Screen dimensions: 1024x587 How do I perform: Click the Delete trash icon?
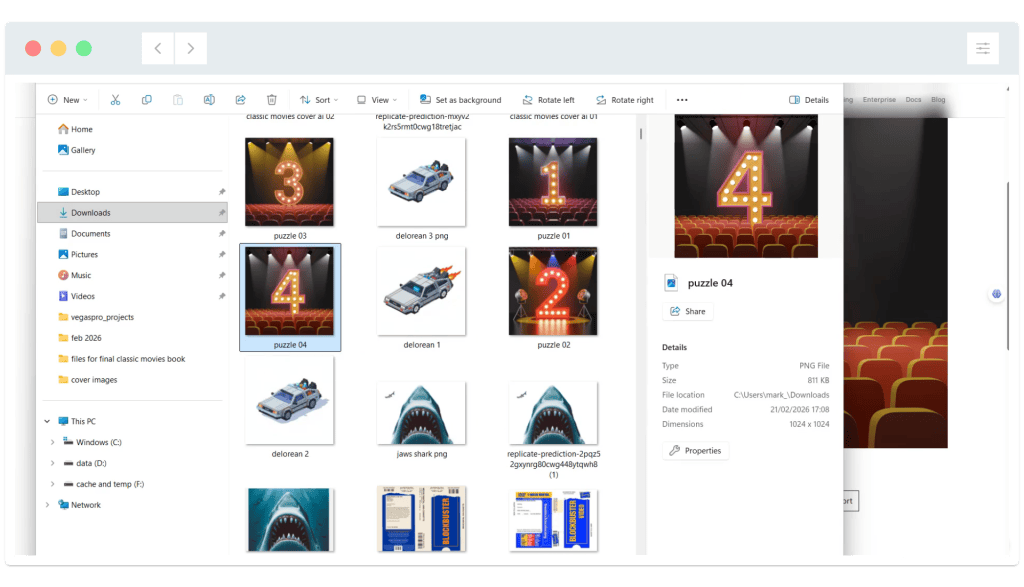coord(272,100)
